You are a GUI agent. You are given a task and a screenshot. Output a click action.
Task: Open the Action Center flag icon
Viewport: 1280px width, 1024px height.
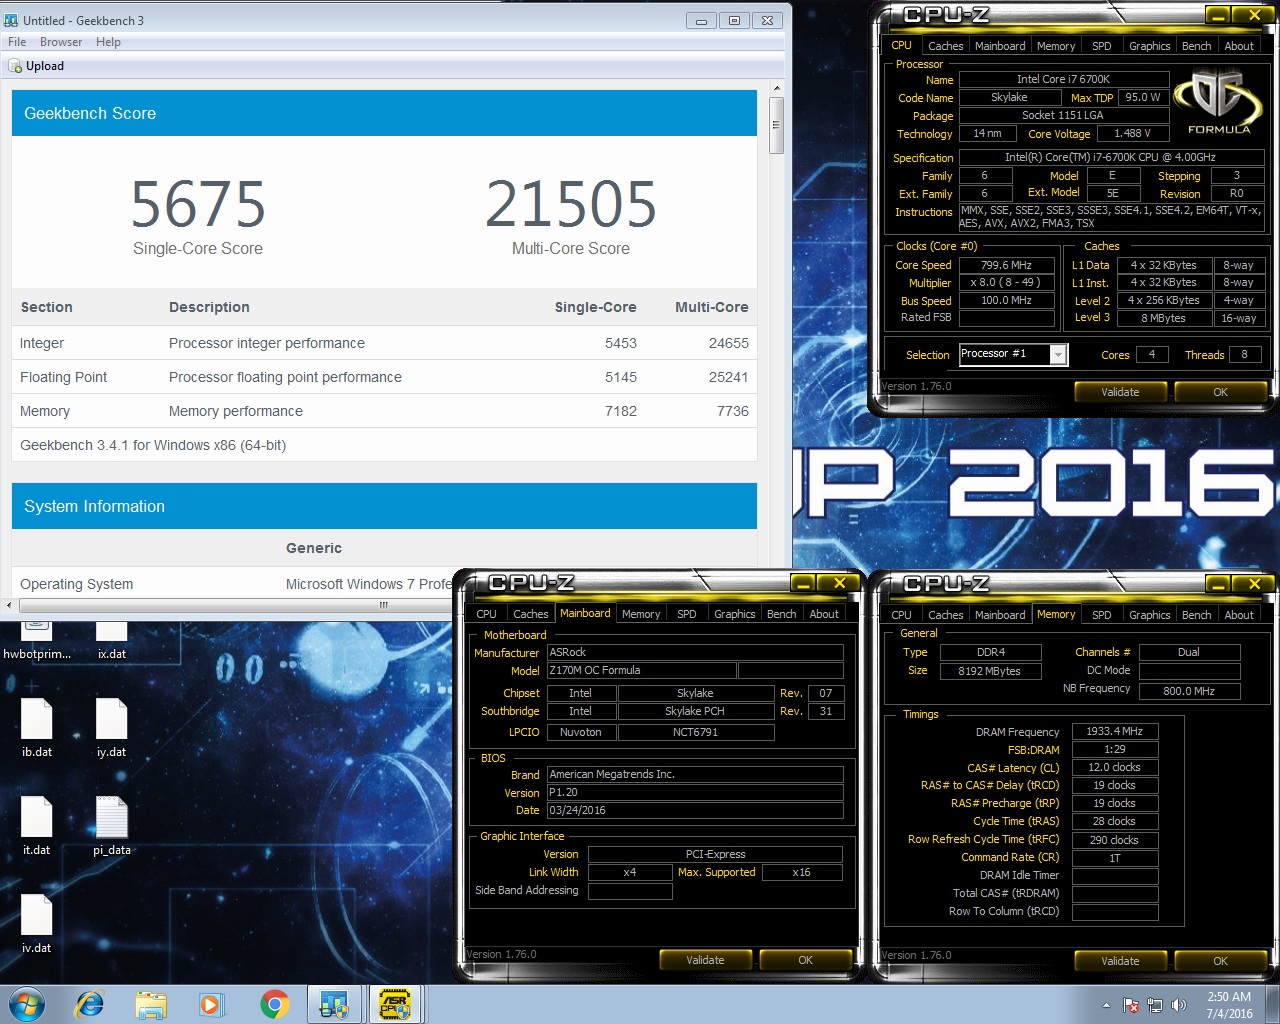1131,1005
